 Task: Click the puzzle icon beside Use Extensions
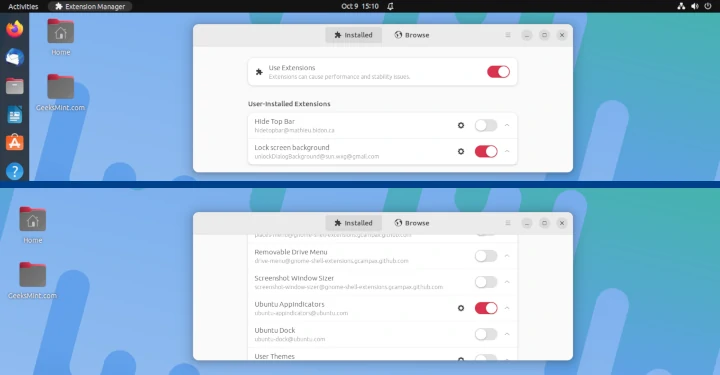pyautogui.click(x=259, y=72)
